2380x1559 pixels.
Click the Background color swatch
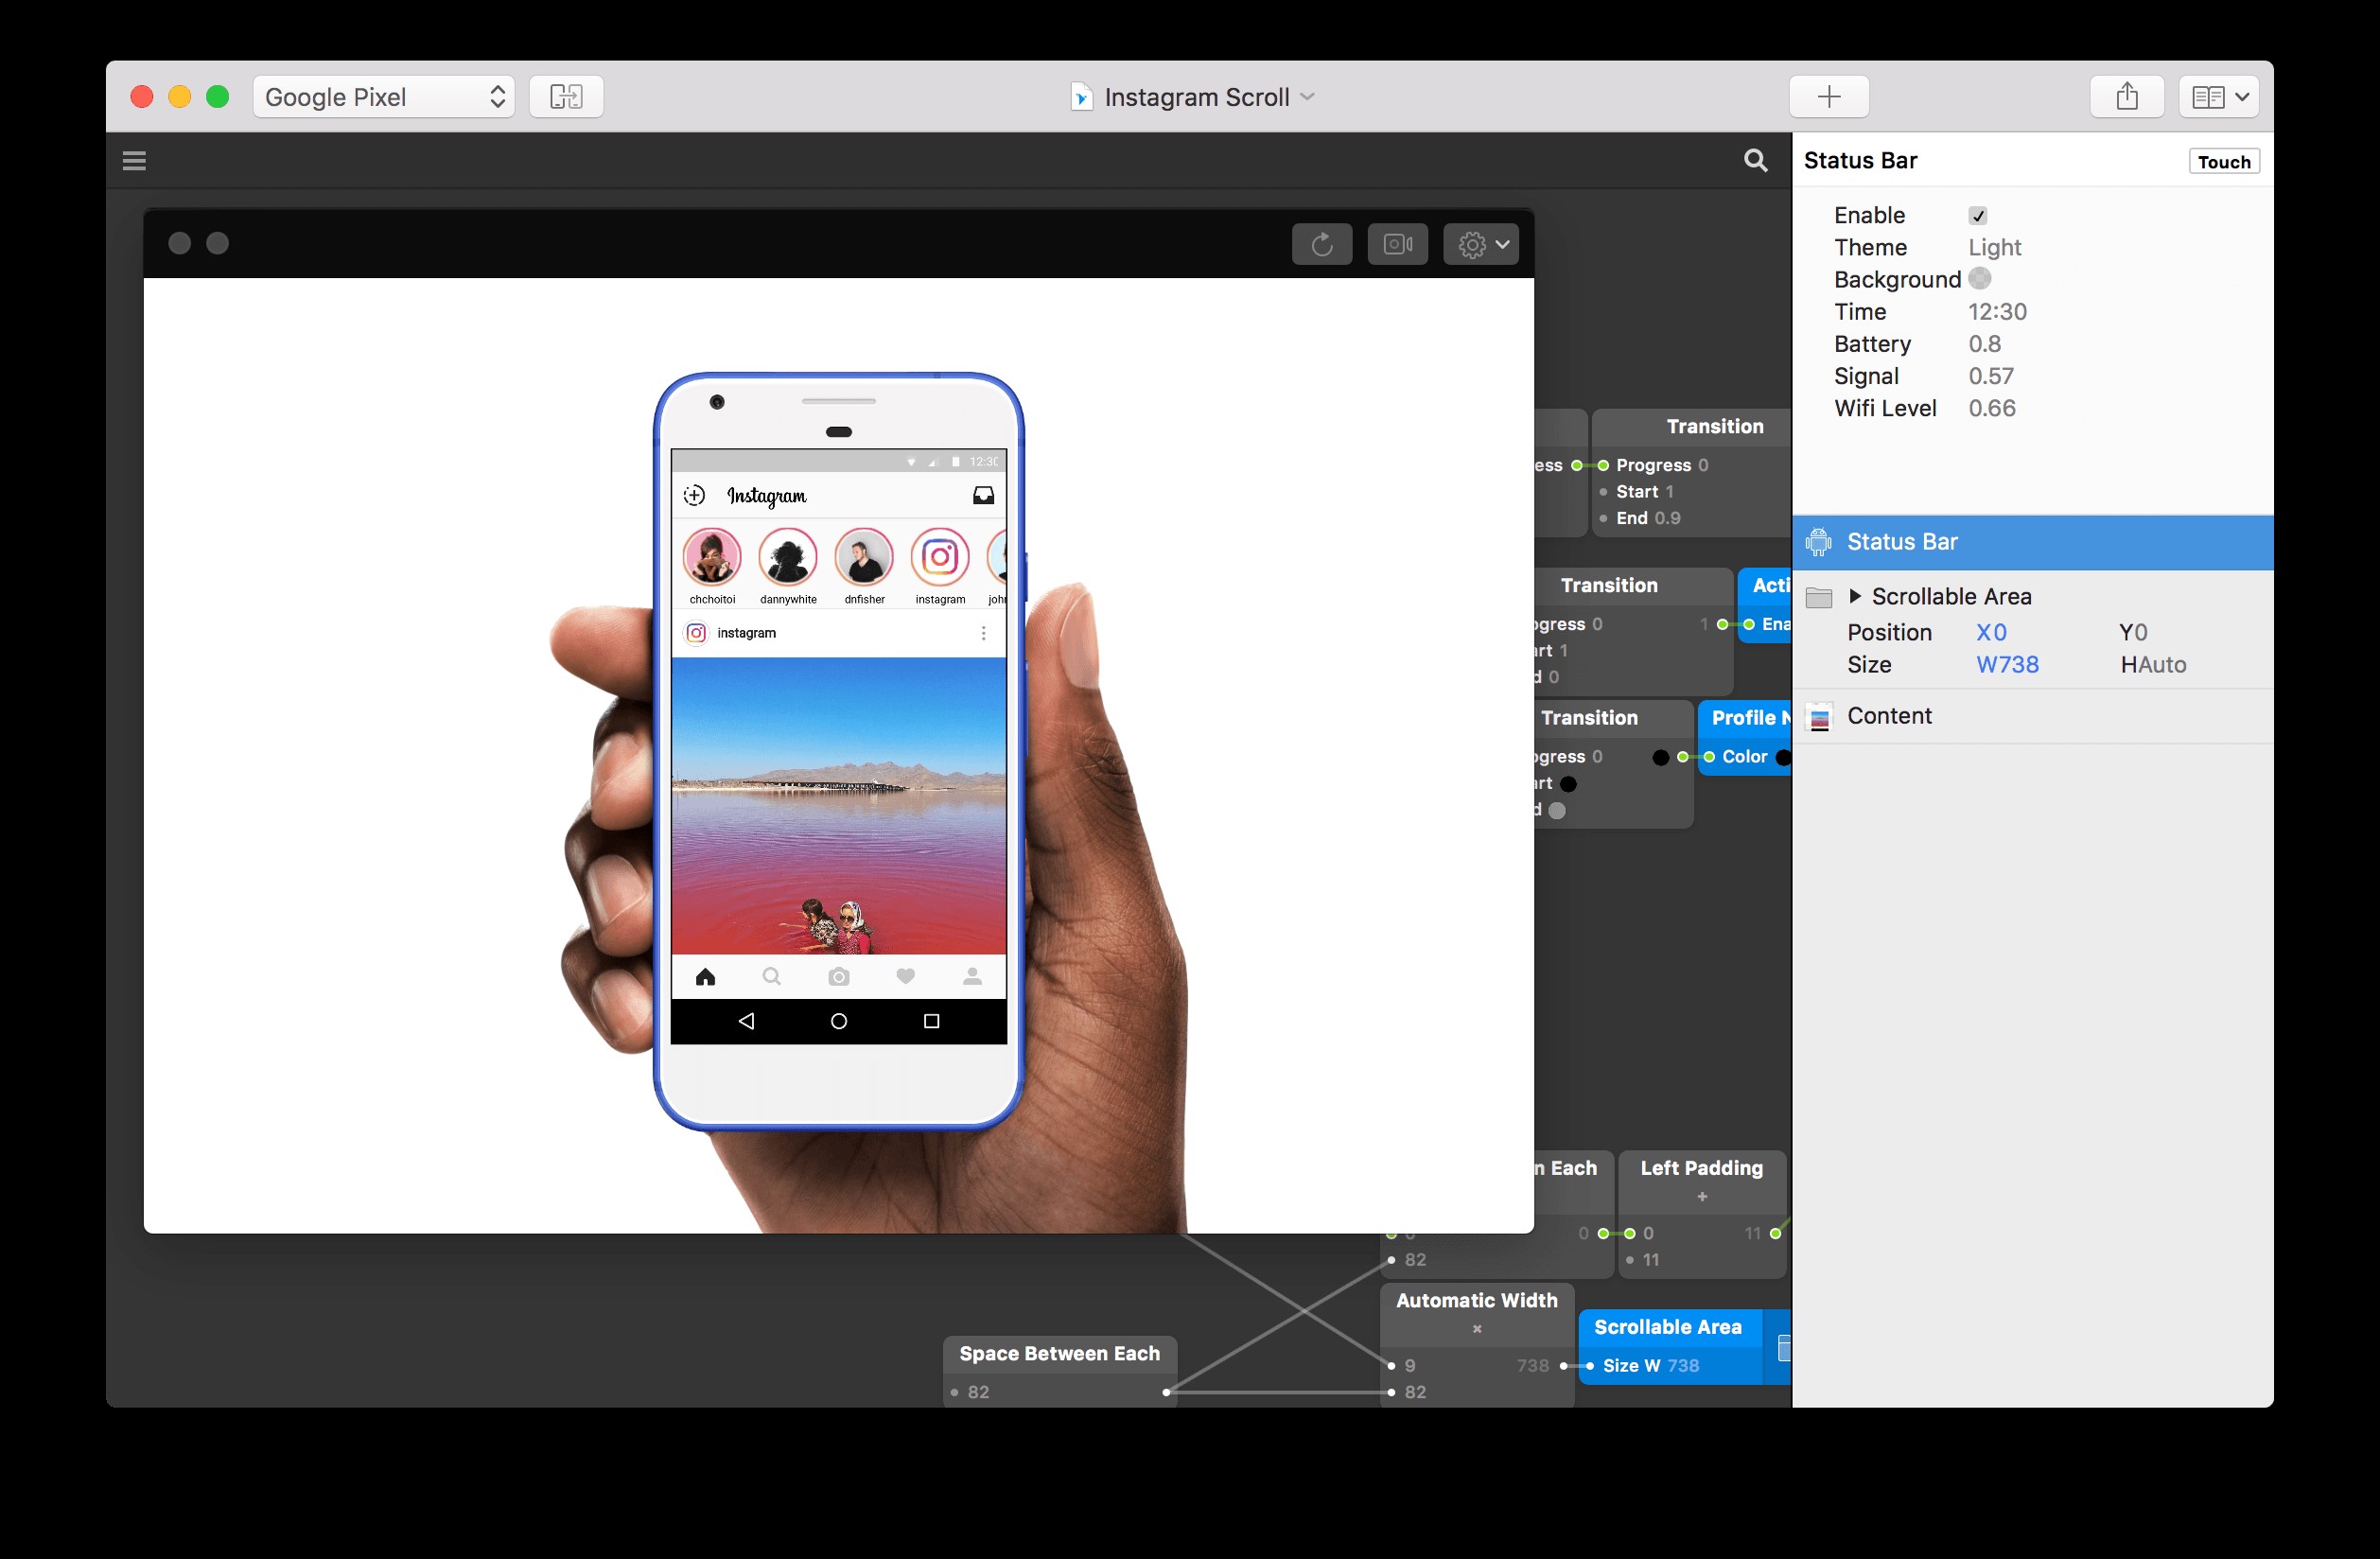[1979, 279]
